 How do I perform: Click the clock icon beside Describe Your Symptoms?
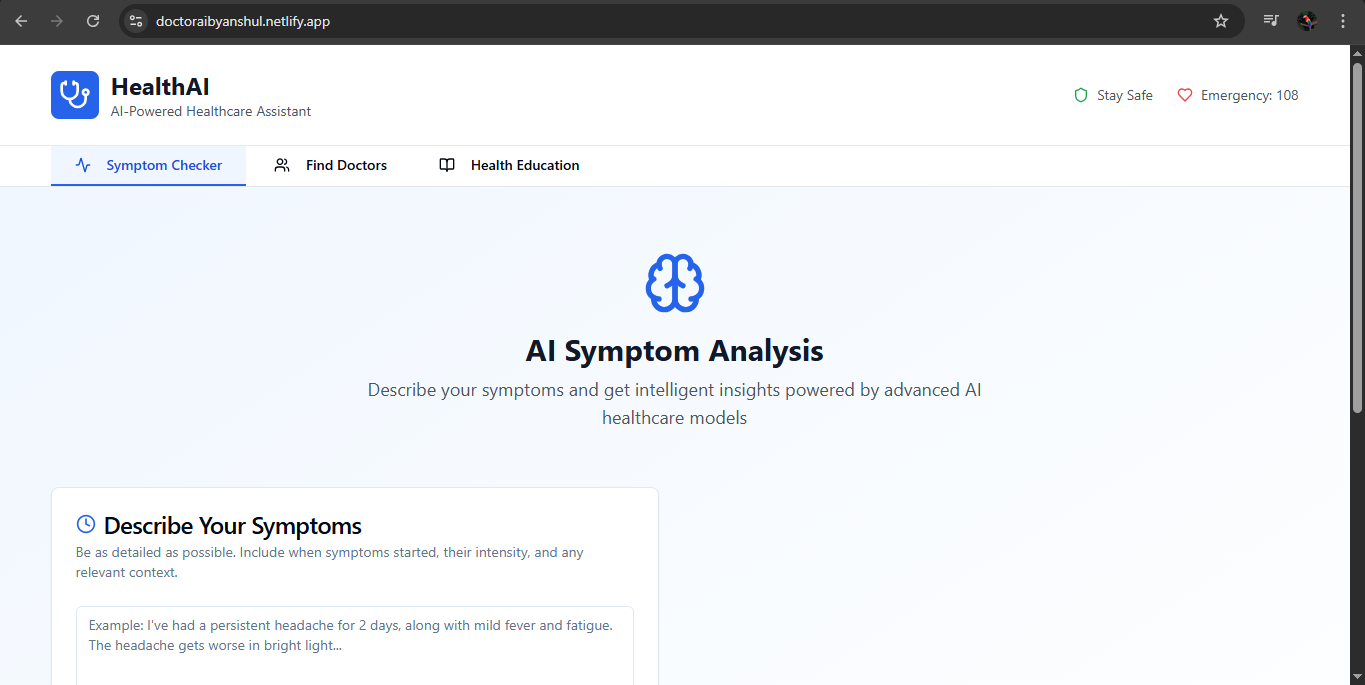point(86,524)
